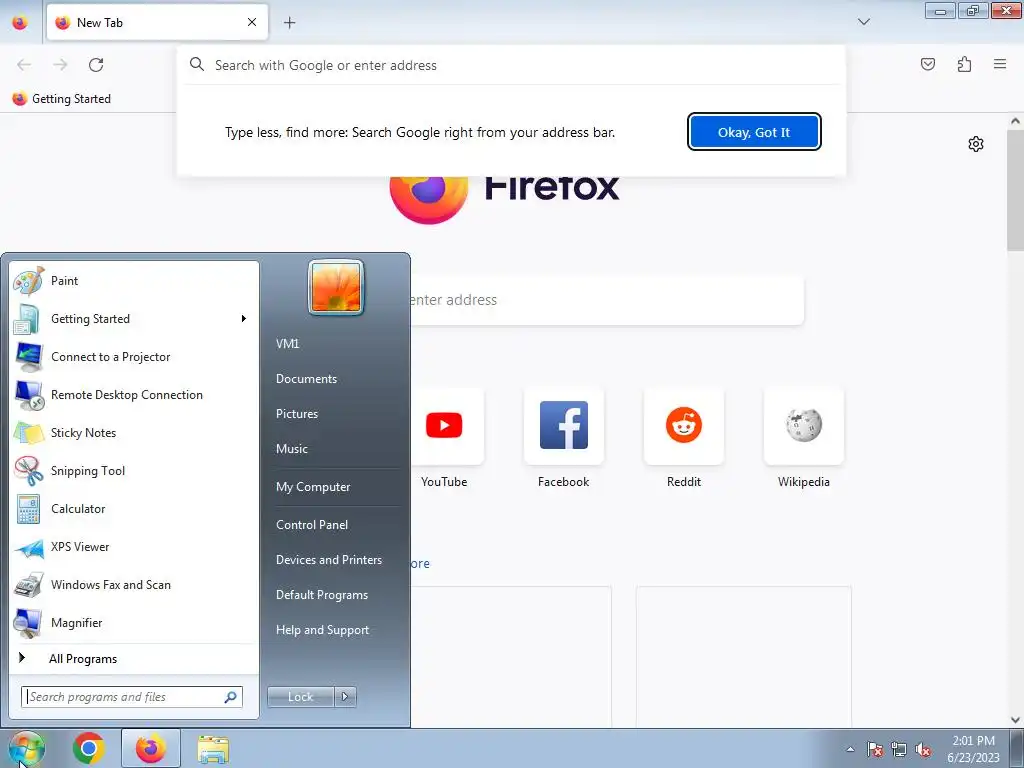Open Default Programs
1024x768 pixels.
[x=321, y=595]
